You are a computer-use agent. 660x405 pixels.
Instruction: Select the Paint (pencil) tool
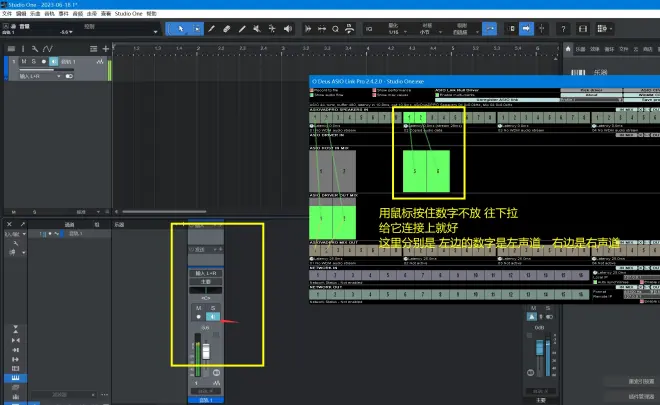242,29
